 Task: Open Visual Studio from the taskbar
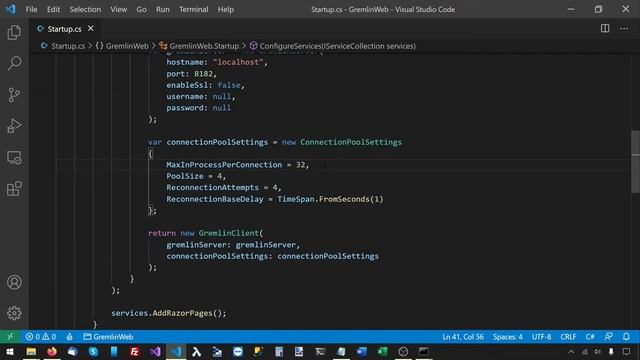point(155,351)
